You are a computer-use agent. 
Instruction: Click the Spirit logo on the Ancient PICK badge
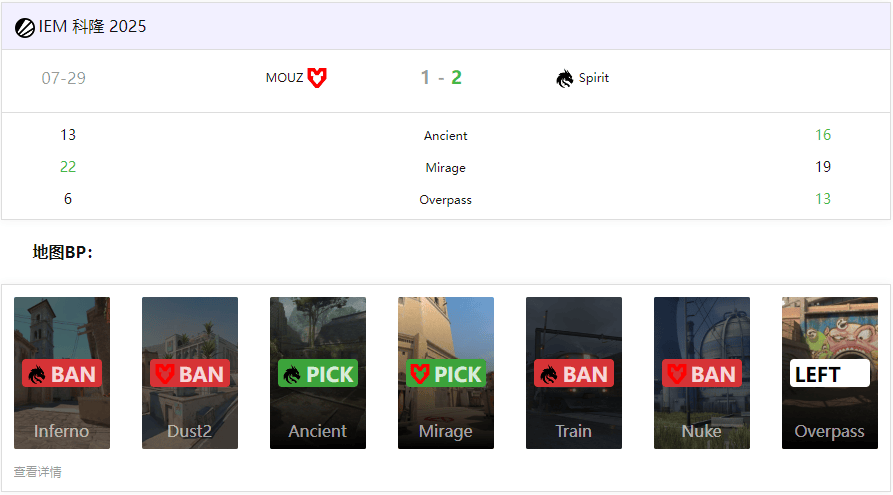292,374
